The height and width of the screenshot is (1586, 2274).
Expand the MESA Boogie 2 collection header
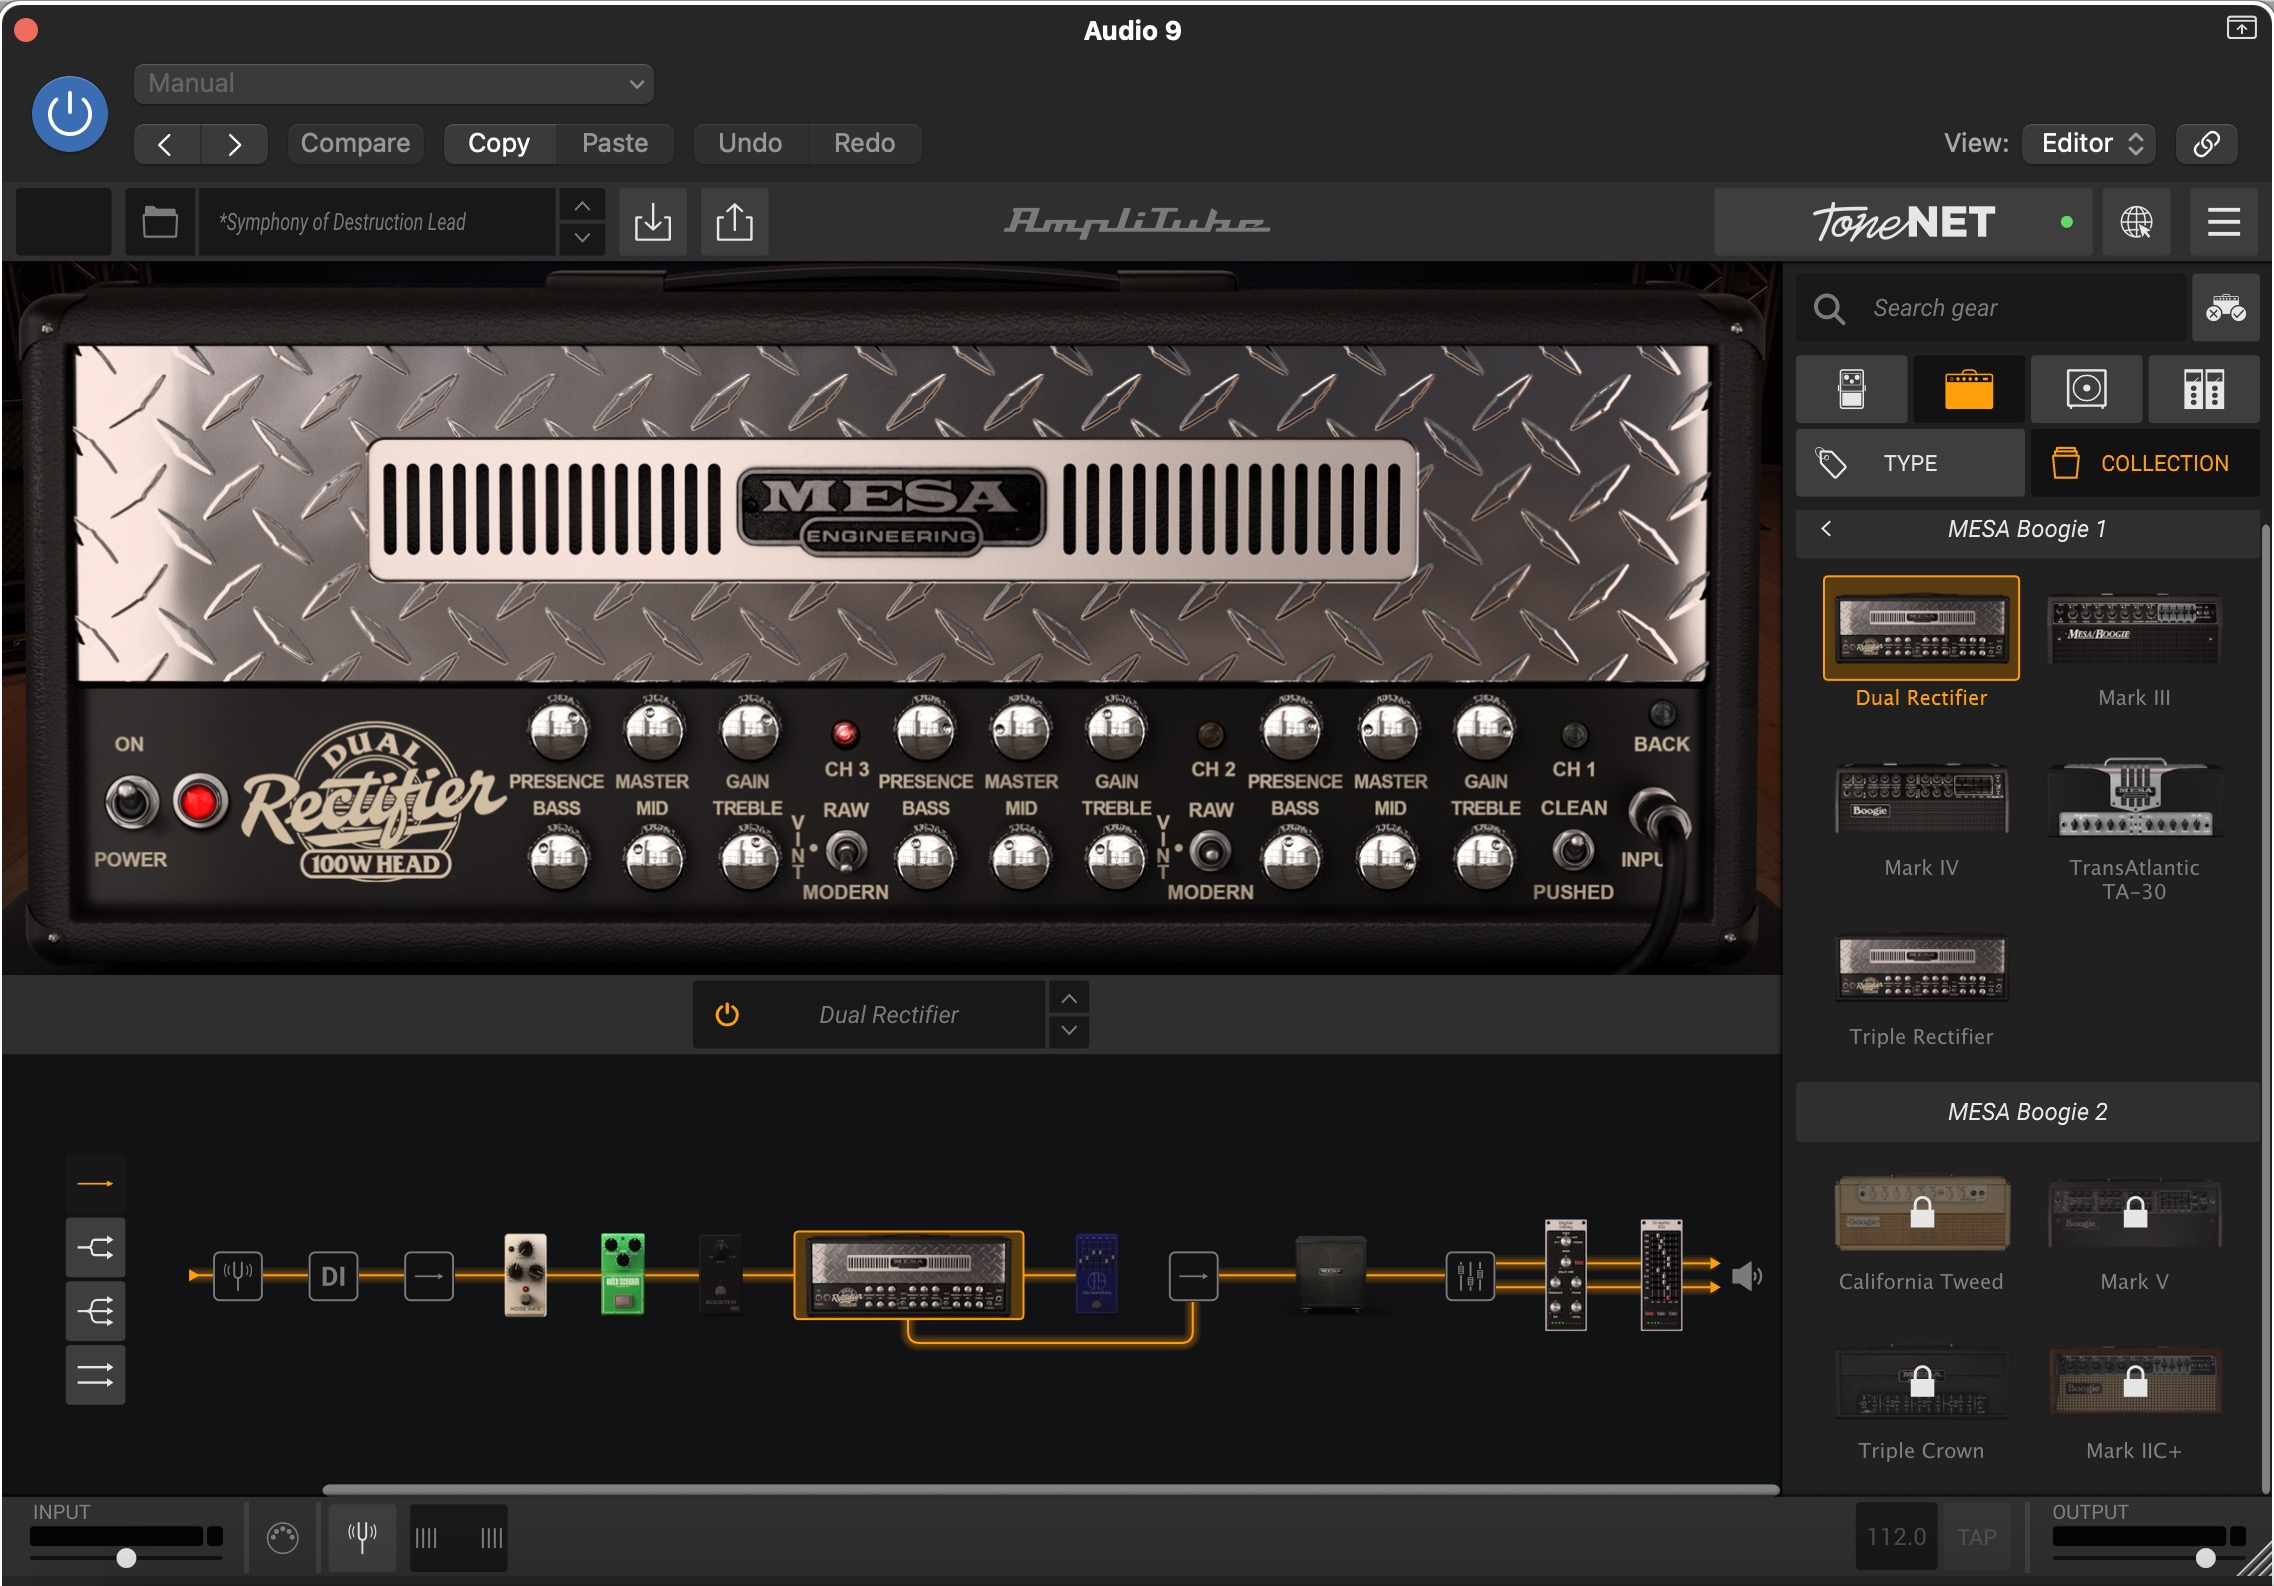[x=2027, y=1112]
